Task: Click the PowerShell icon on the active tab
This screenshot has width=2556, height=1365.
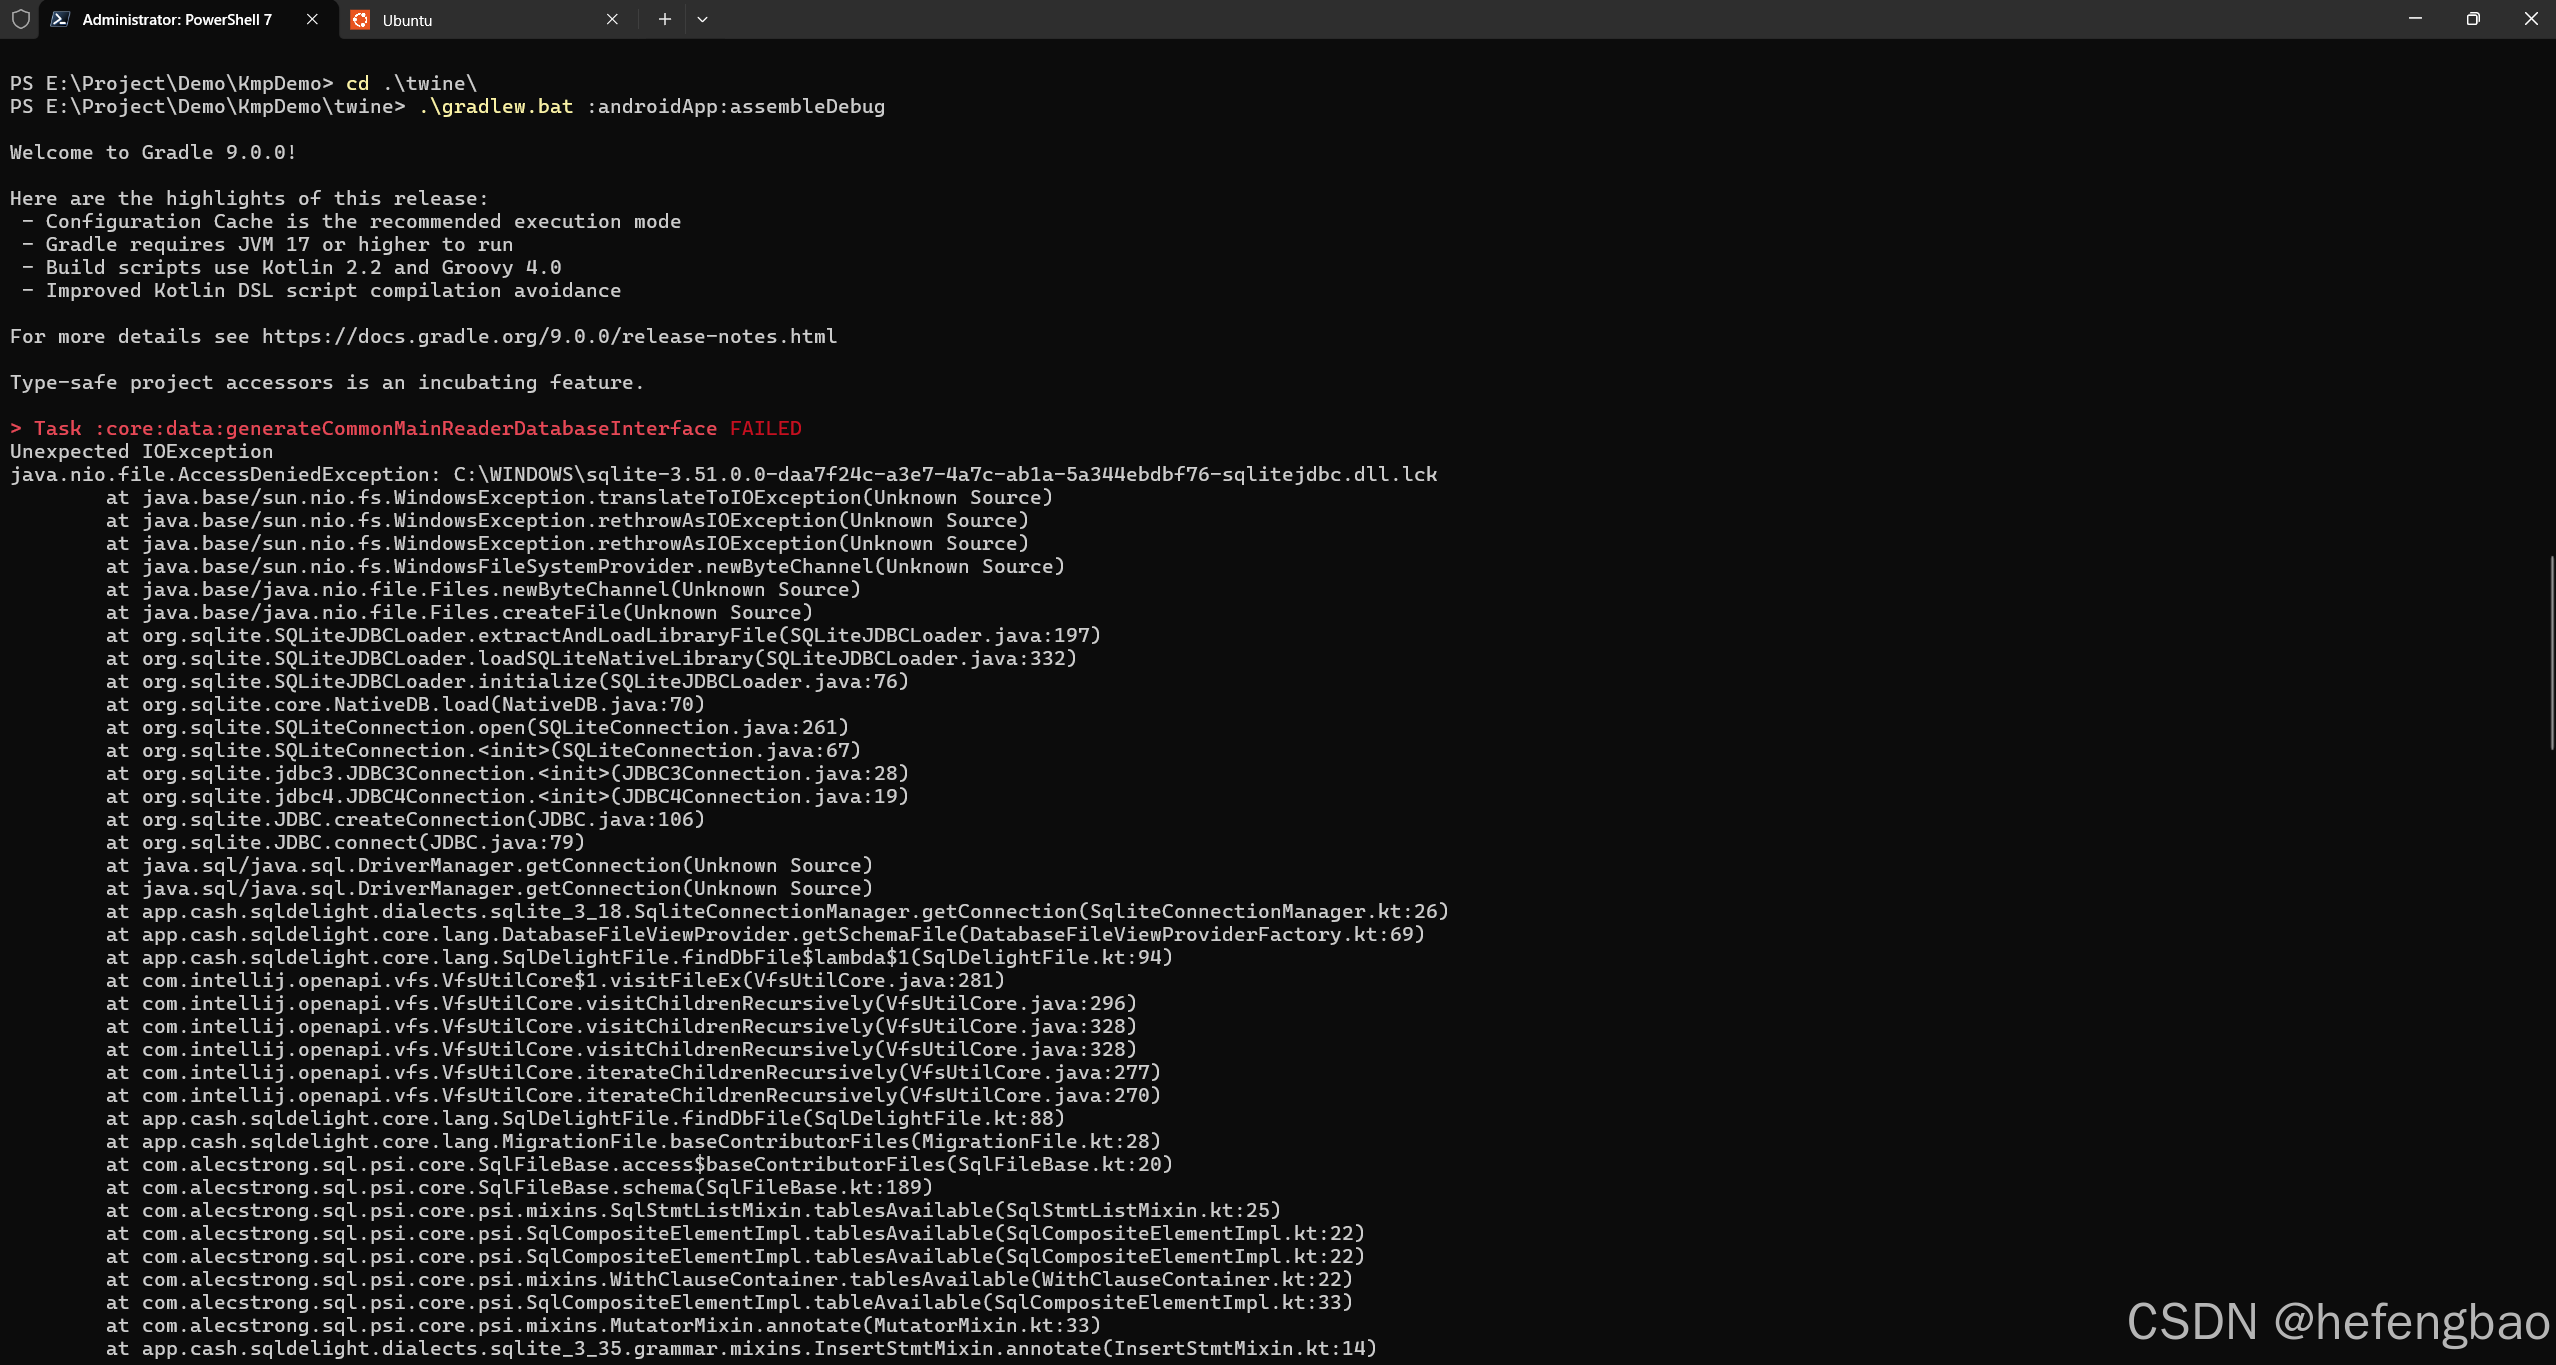Action: (x=62, y=19)
